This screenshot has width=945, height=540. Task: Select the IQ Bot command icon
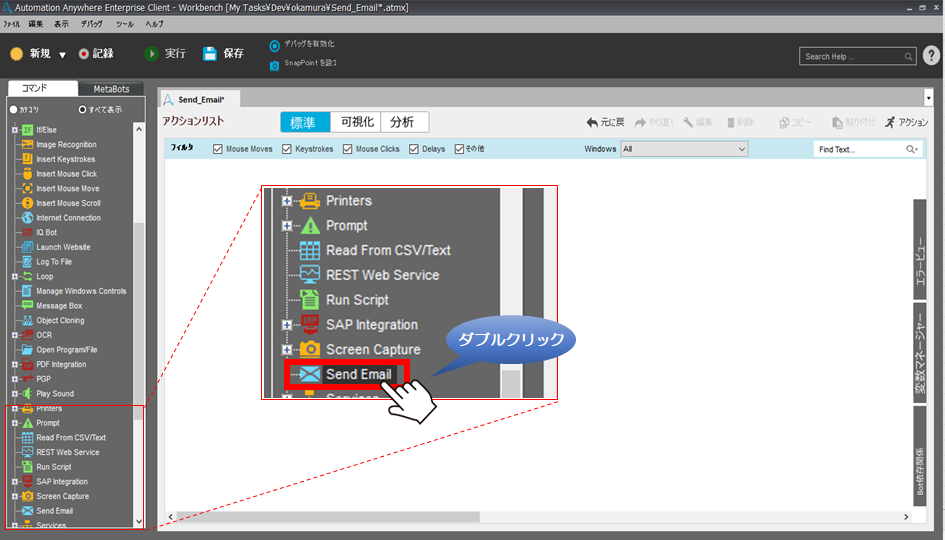27,232
